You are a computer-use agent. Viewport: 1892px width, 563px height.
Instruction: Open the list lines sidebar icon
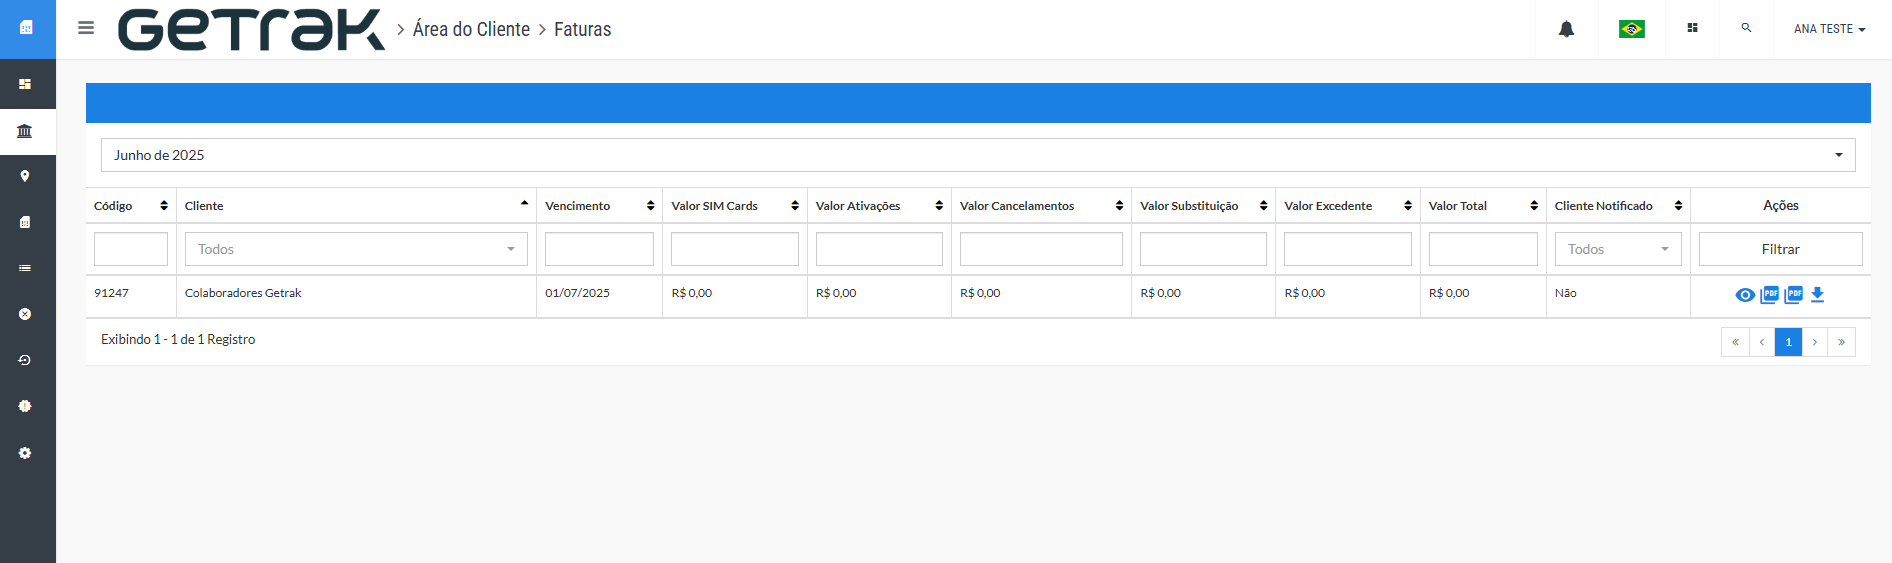(25, 268)
